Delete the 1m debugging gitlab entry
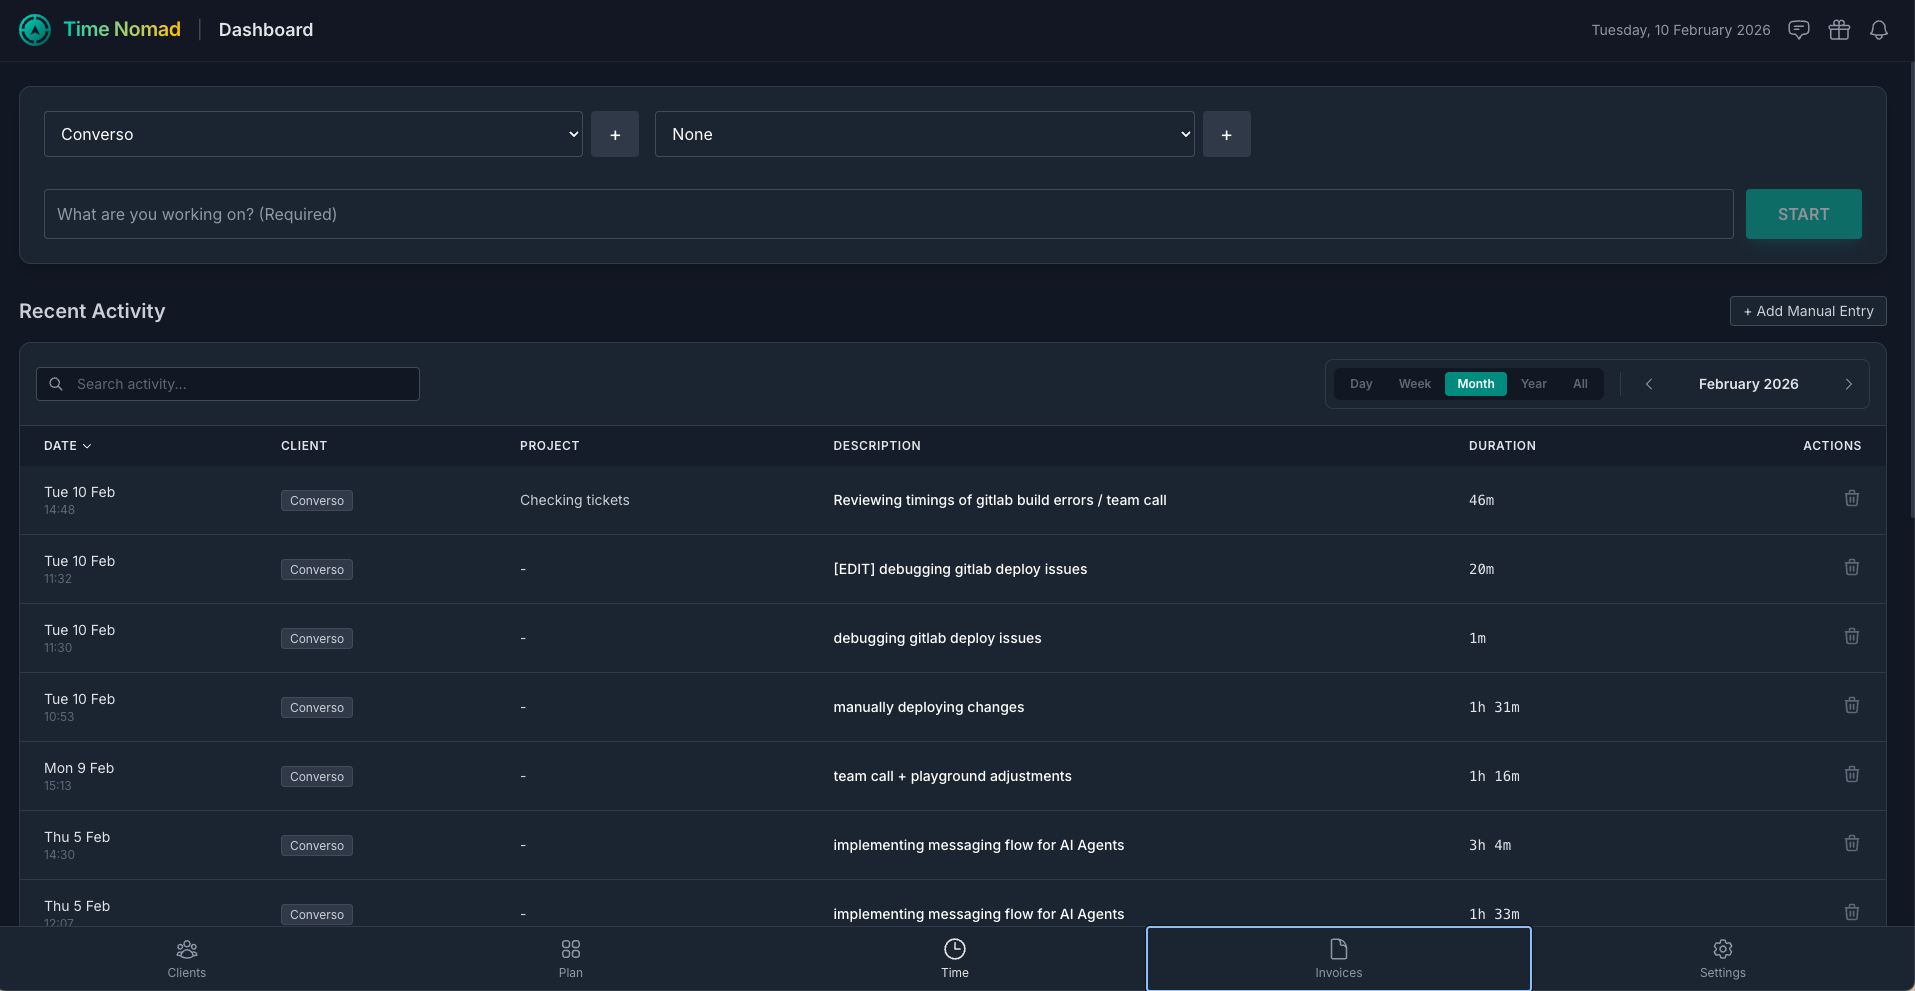The width and height of the screenshot is (1915, 991). pyautogui.click(x=1852, y=636)
